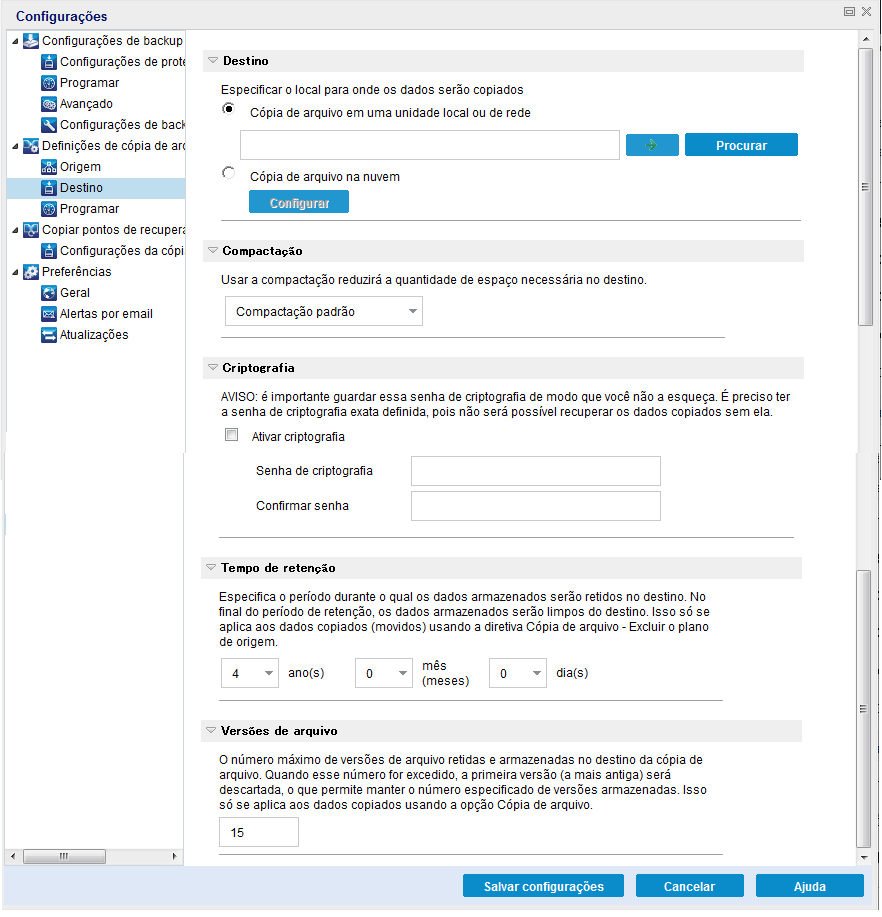
Task: Click the Copiar pontos de recuperação icon
Action: click(30, 230)
